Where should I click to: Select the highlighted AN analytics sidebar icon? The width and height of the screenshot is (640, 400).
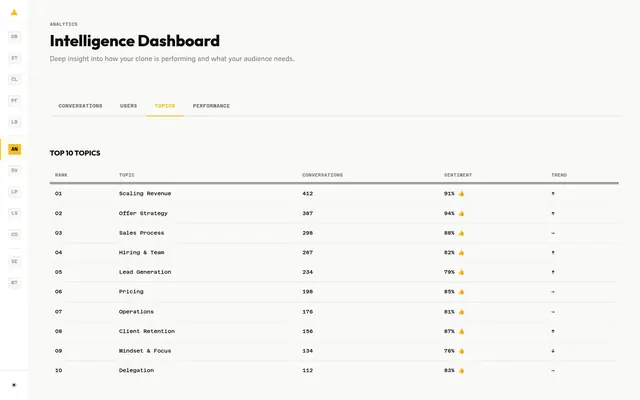pyautogui.click(x=14, y=149)
